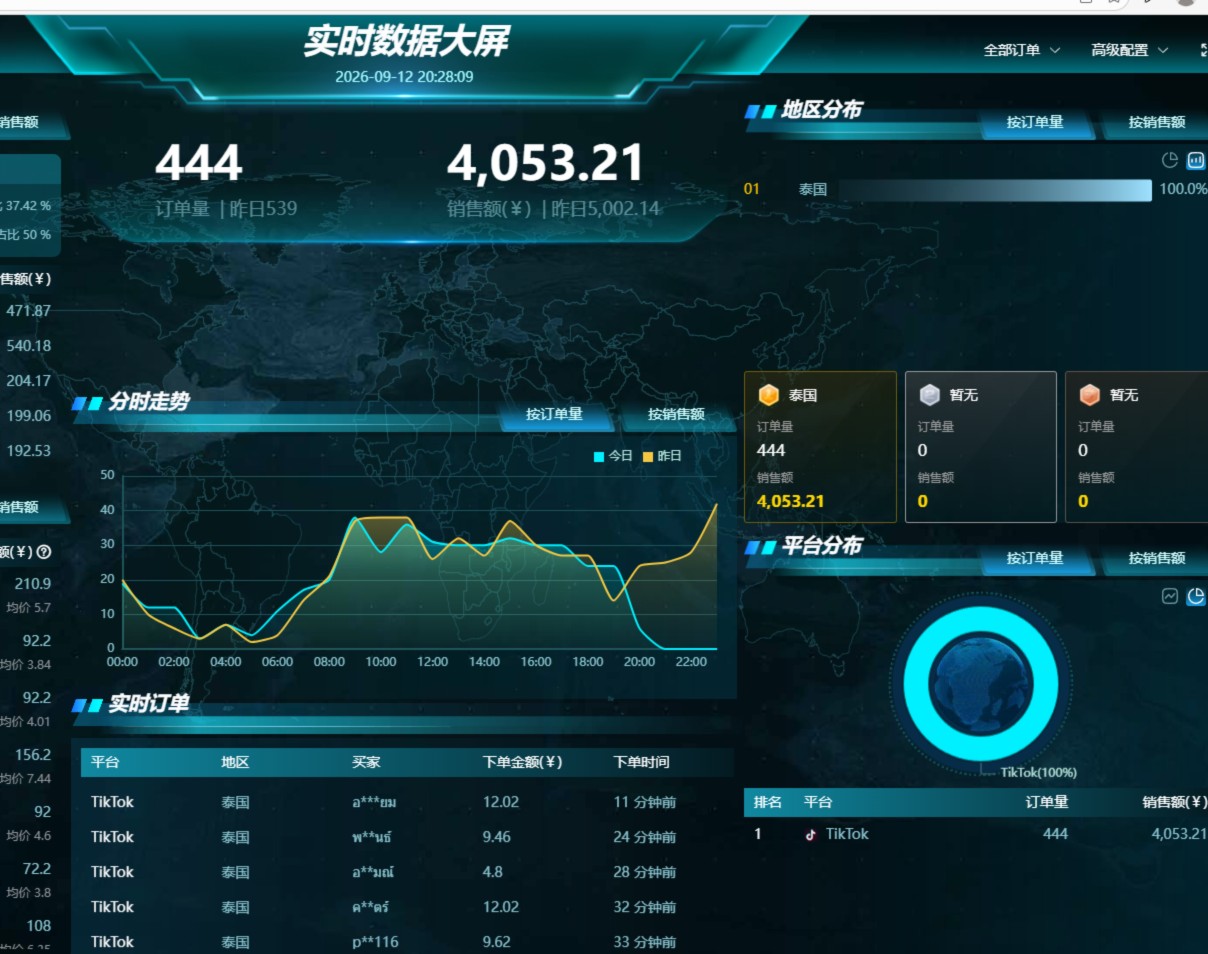Image resolution: width=1208 pixels, height=954 pixels.
Task: Click the 平台 column header in 实时订单
Action: pos(105,762)
